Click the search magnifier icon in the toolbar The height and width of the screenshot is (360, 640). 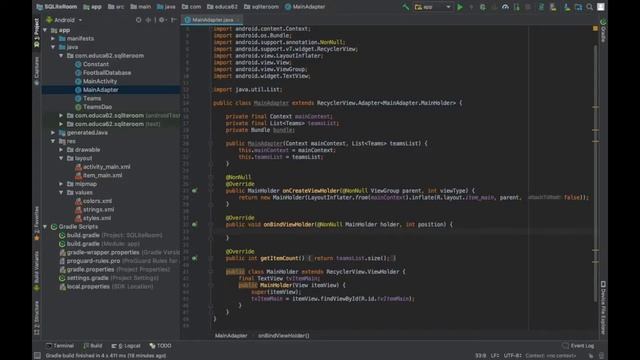point(589,7)
